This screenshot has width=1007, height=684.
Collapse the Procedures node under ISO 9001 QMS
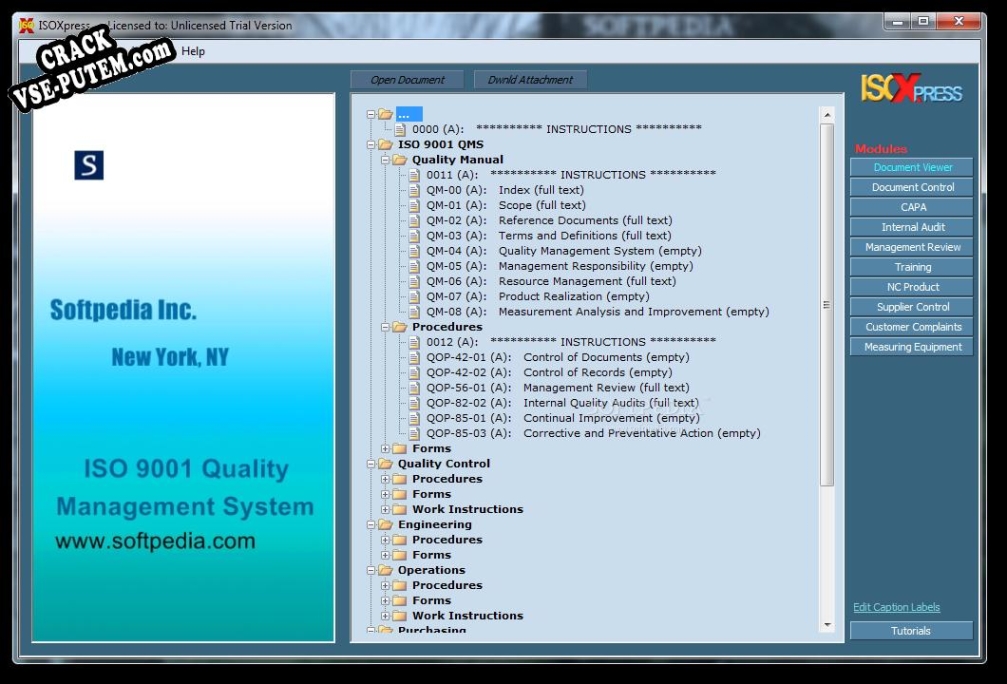pos(385,327)
